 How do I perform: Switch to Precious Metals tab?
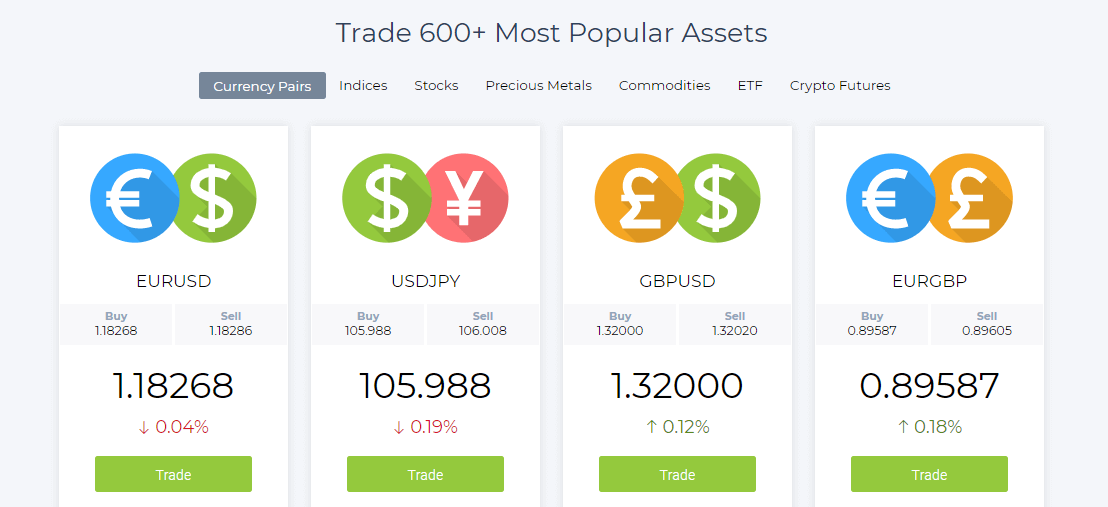tap(538, 86)
